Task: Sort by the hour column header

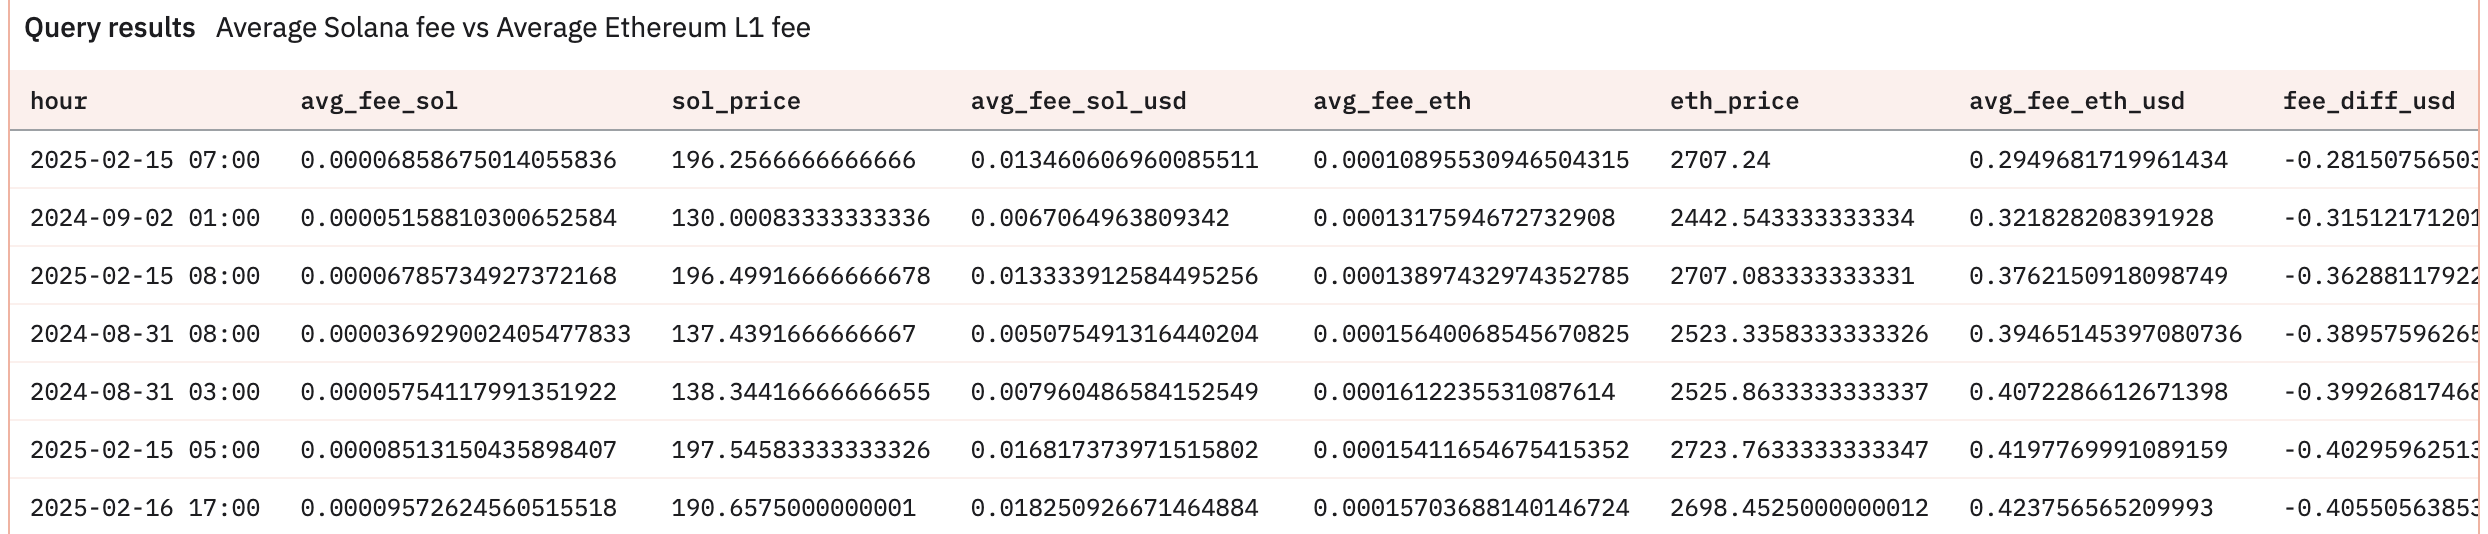Action: (59, 101)
